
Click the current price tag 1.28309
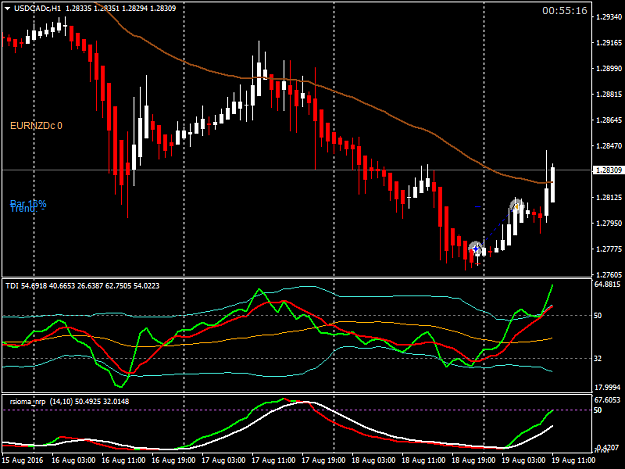click(x=608, y=170)
